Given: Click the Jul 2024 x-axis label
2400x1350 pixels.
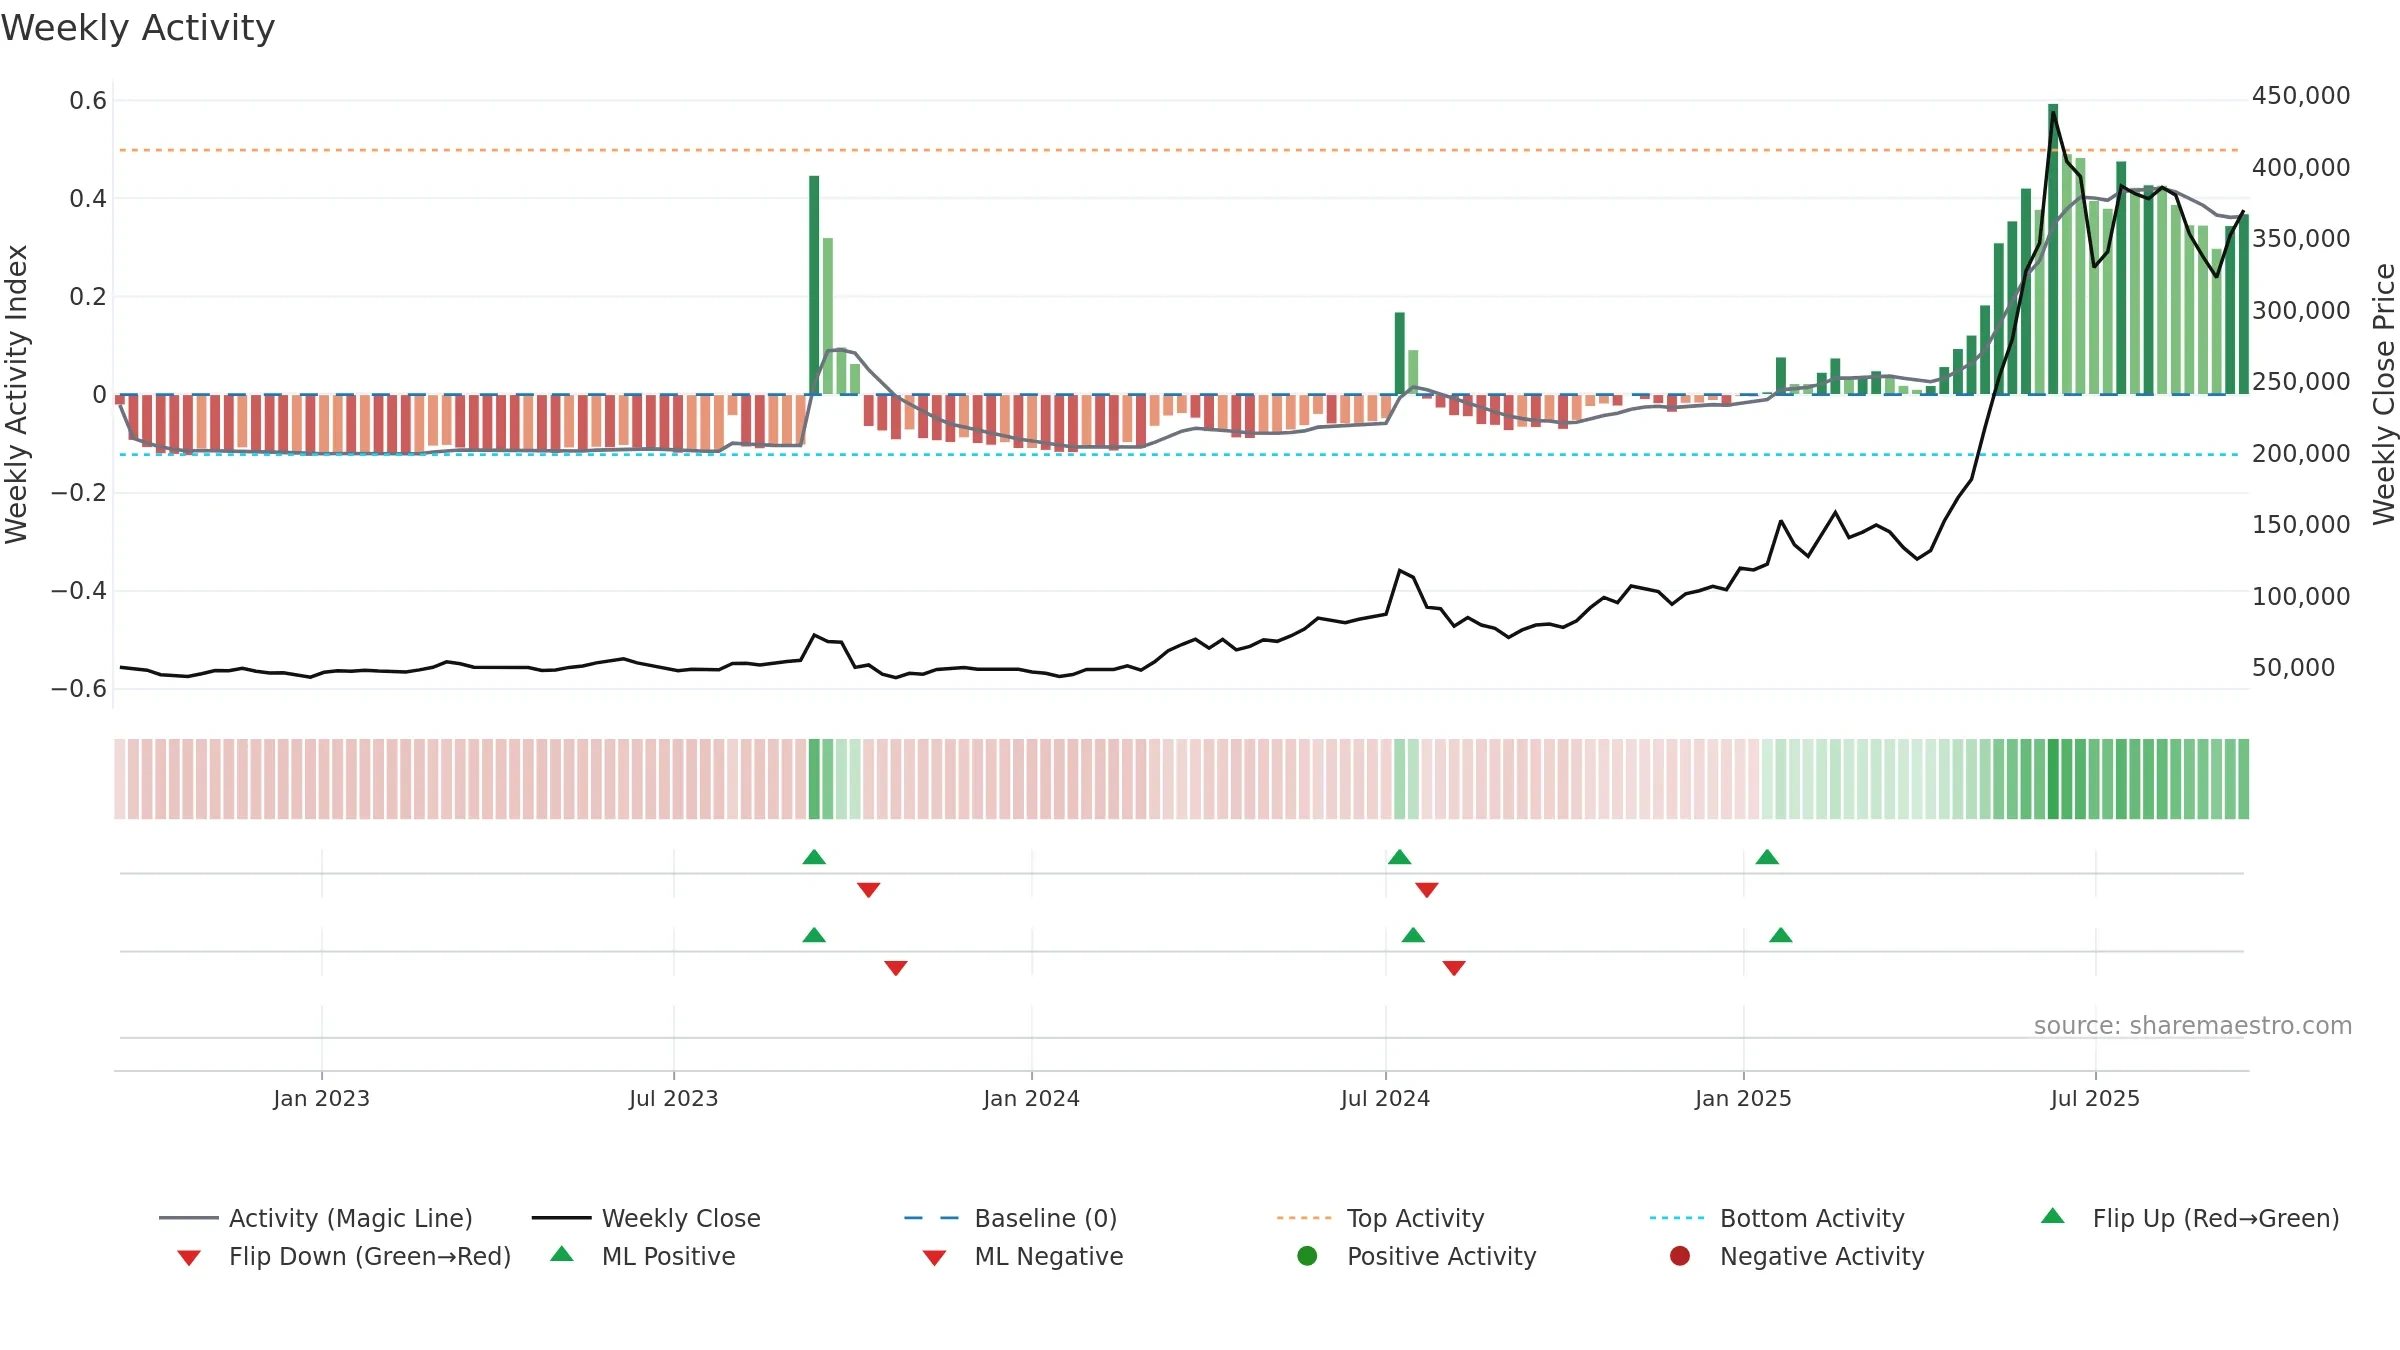Looking at the screenshot, I should (1385, 1098).
